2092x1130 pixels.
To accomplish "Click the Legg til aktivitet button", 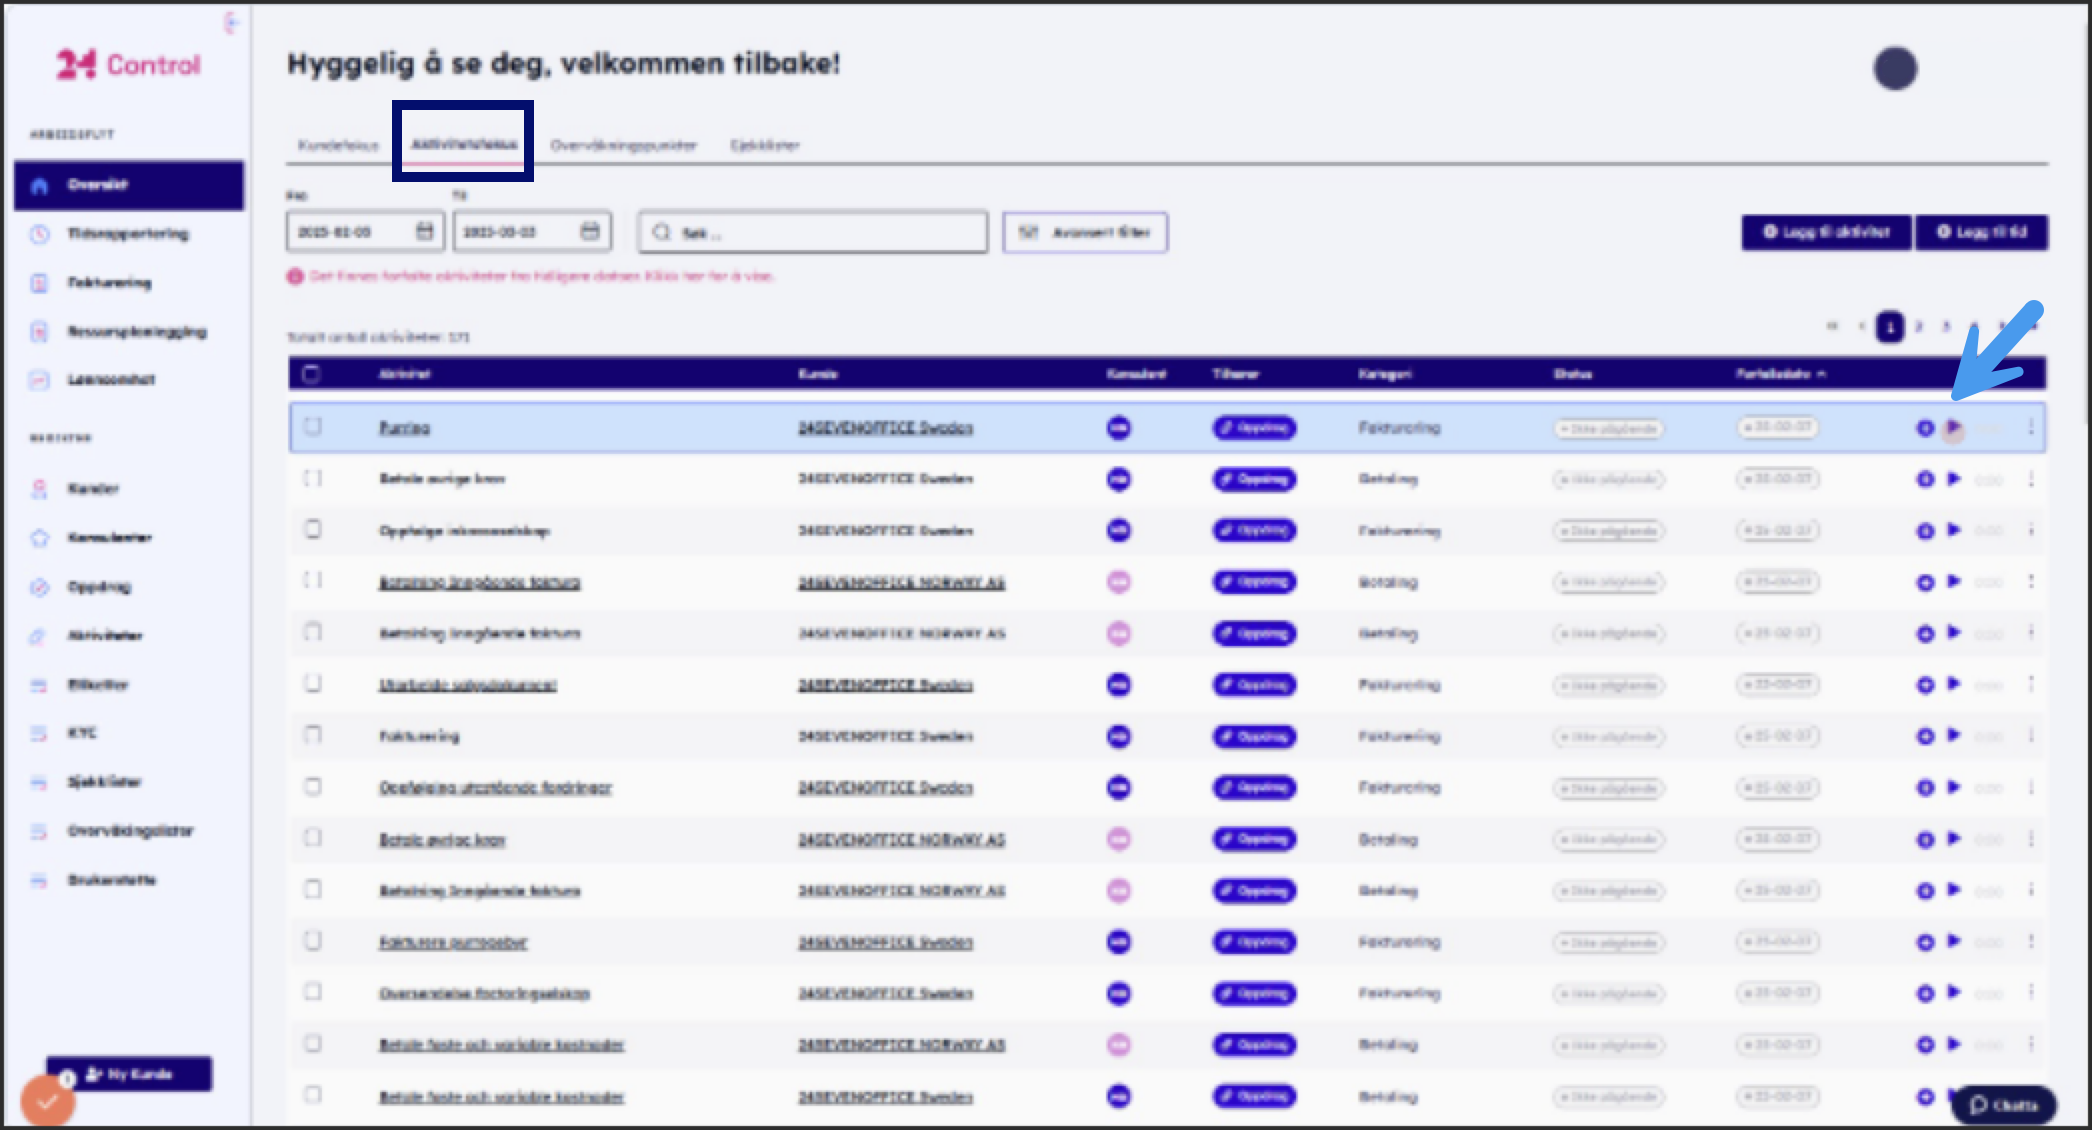I will pyautogui.click(x=1826, y=232).
